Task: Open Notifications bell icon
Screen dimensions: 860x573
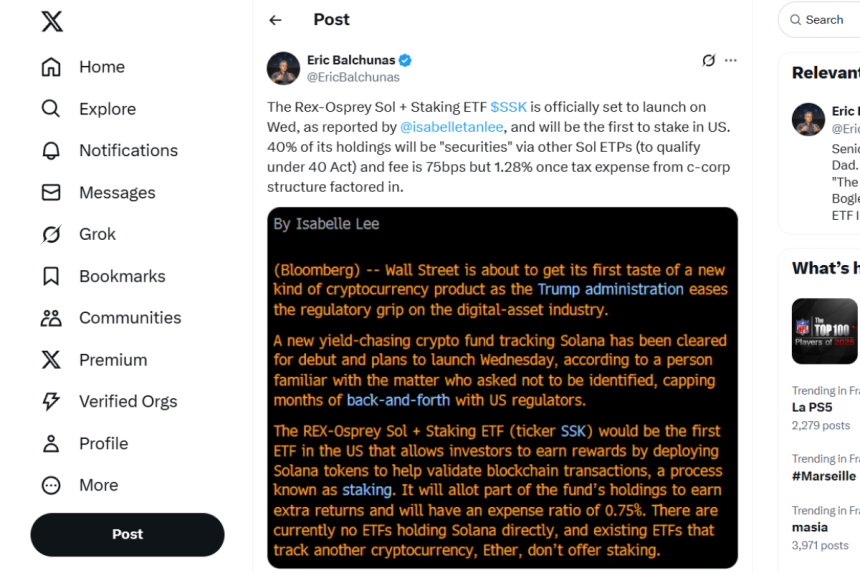Action: (51, 151)
